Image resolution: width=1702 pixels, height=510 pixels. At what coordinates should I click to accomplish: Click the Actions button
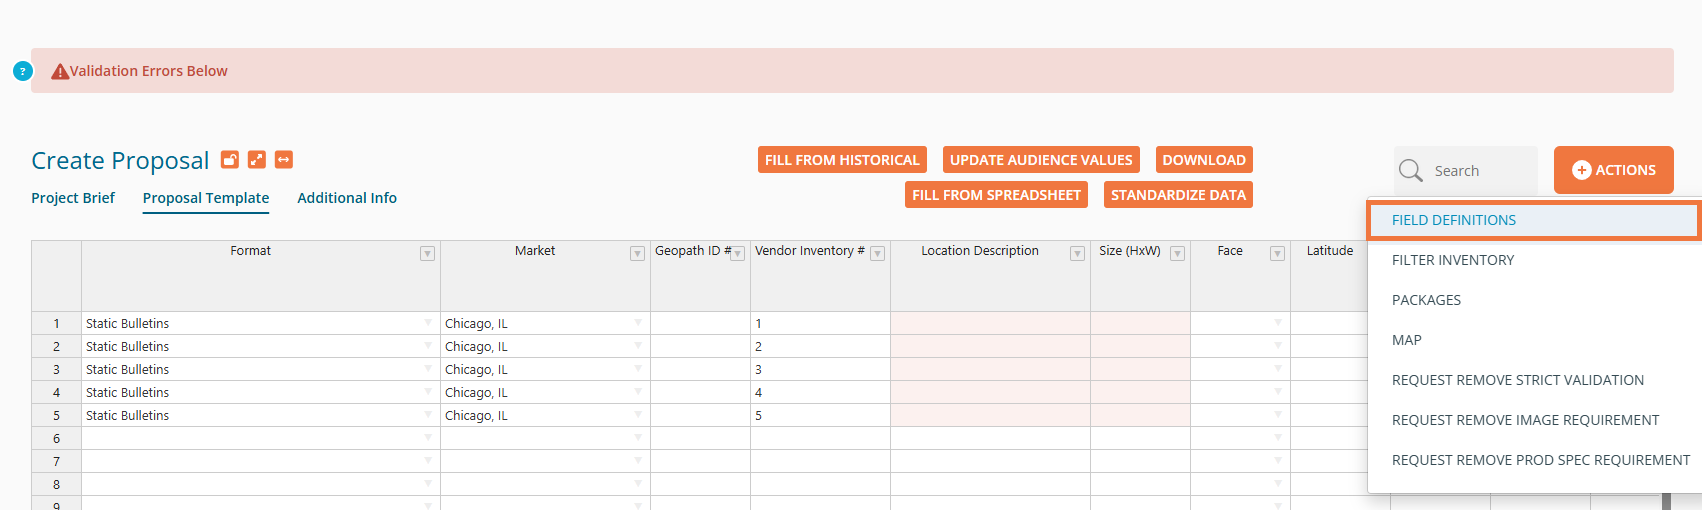[1613, 170]
